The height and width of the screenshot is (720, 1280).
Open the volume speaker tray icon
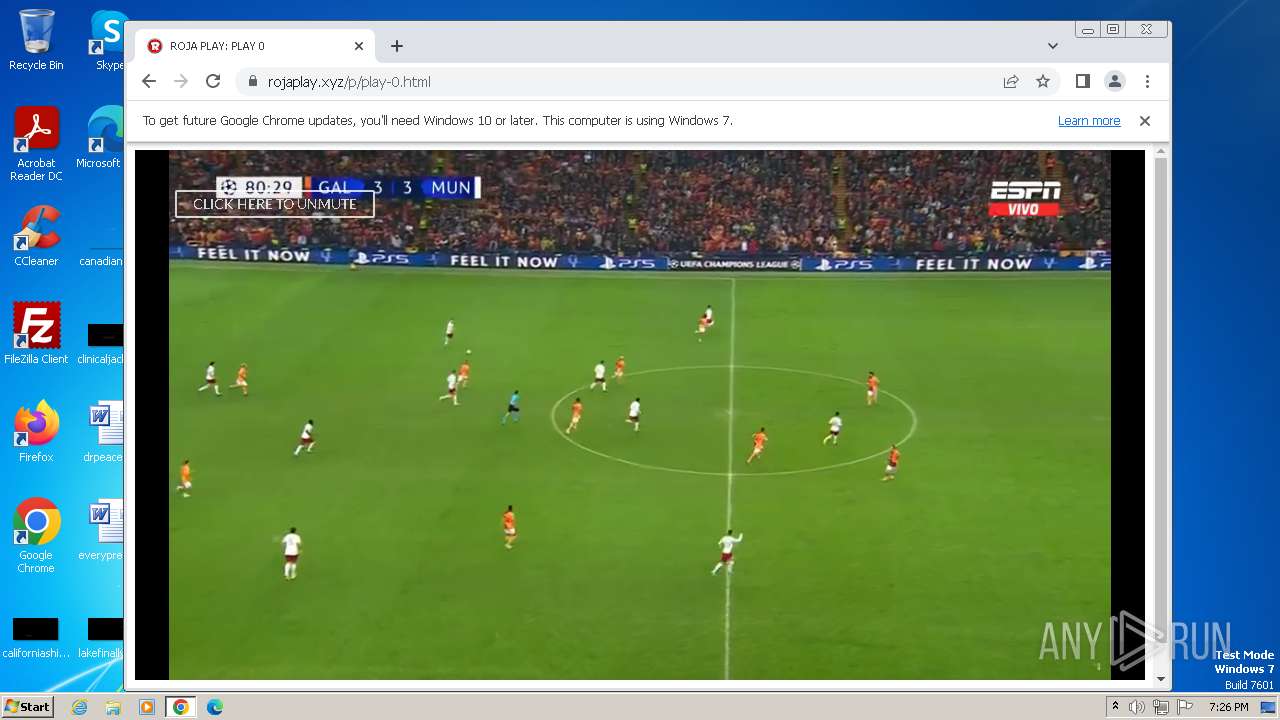pyautogui.click(x=1137, y=707)
